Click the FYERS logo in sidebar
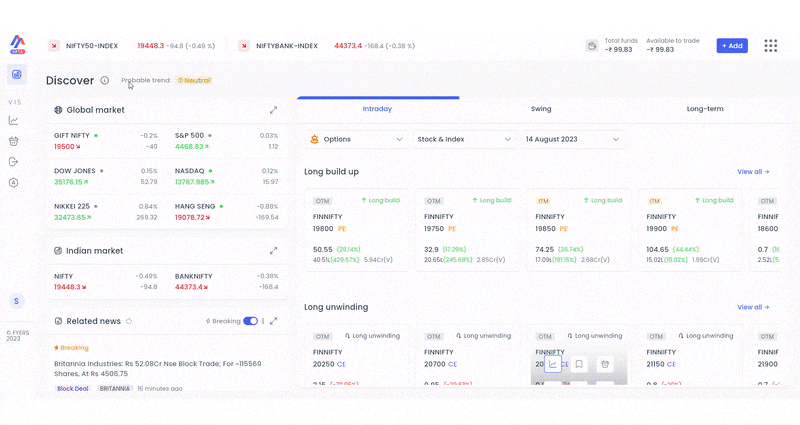 pos(17,45)
